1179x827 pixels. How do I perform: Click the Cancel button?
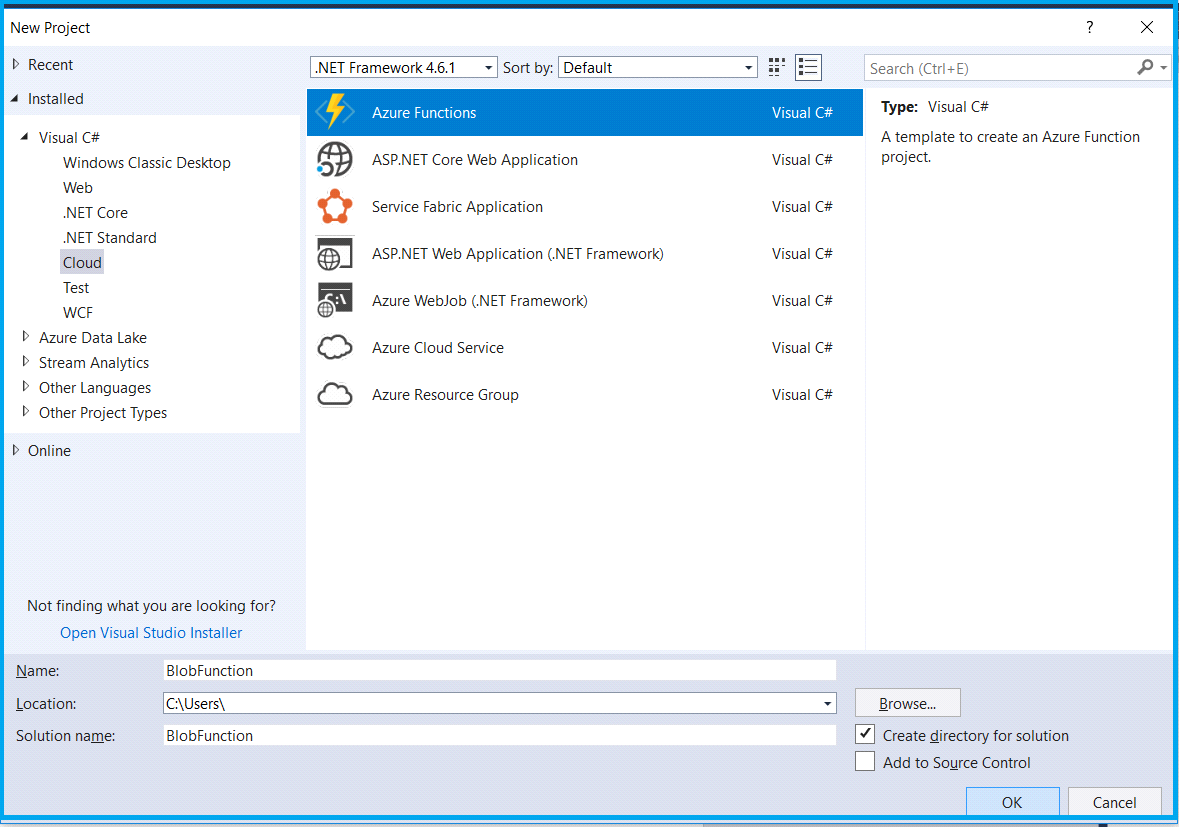click(1114, 802)
